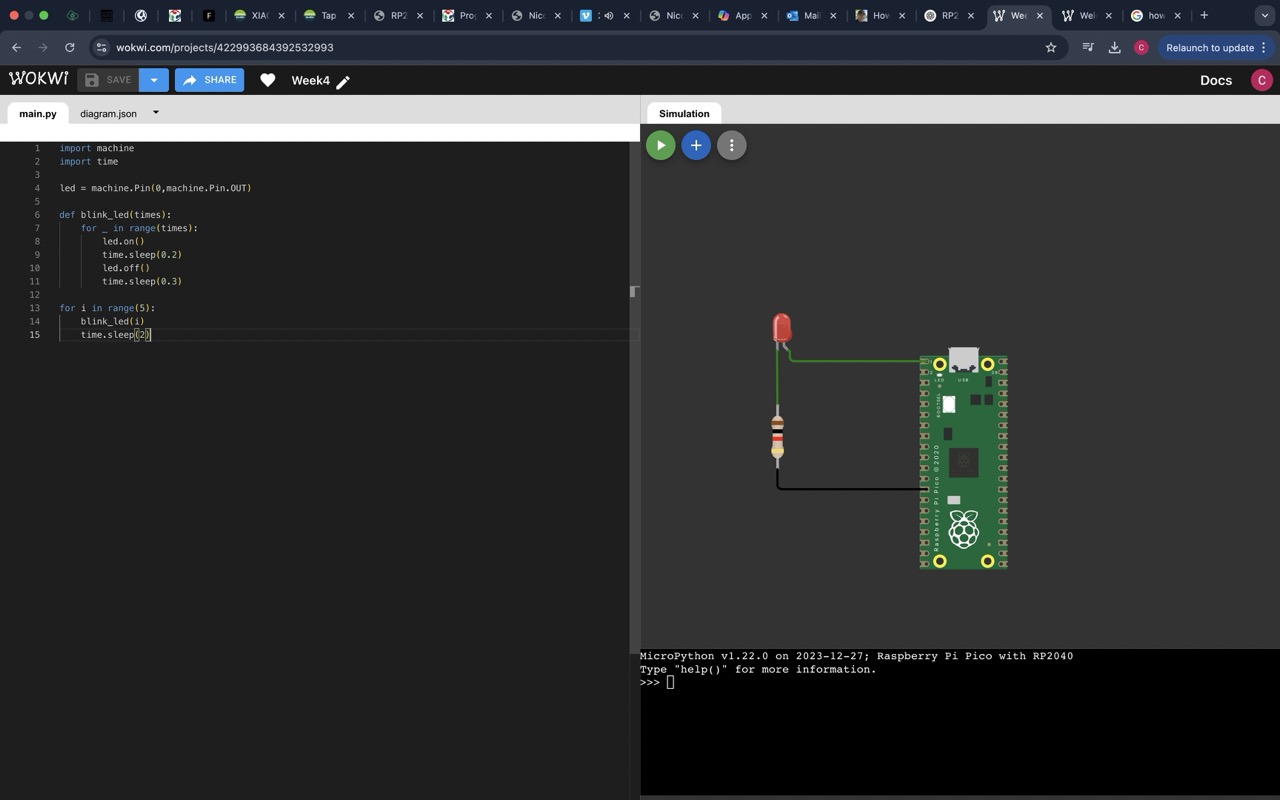Viewport: 1280px width, 800px height.
Task: Reload the page
Action: coord(69,47)
